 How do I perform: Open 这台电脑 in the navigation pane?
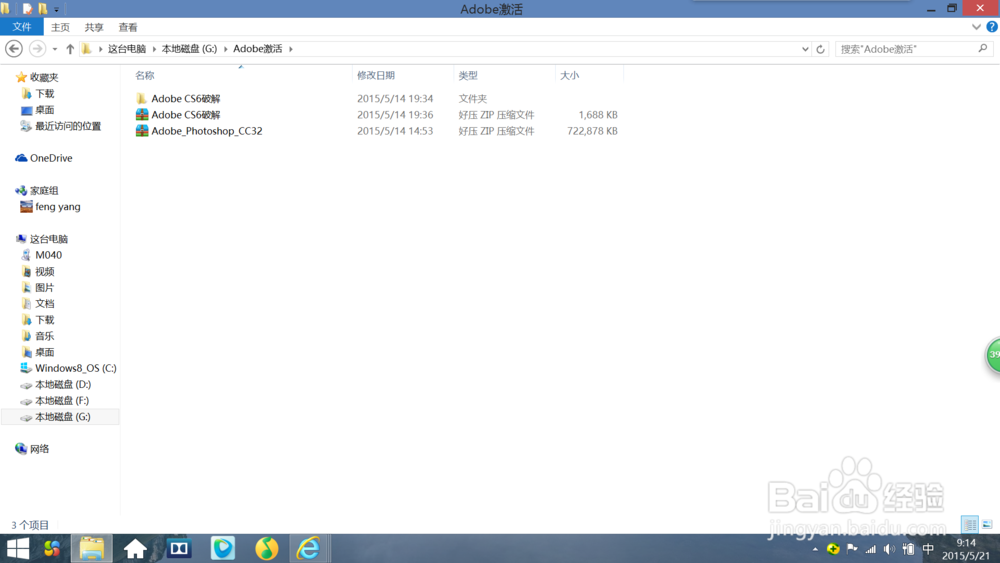(x=48, y=239)
